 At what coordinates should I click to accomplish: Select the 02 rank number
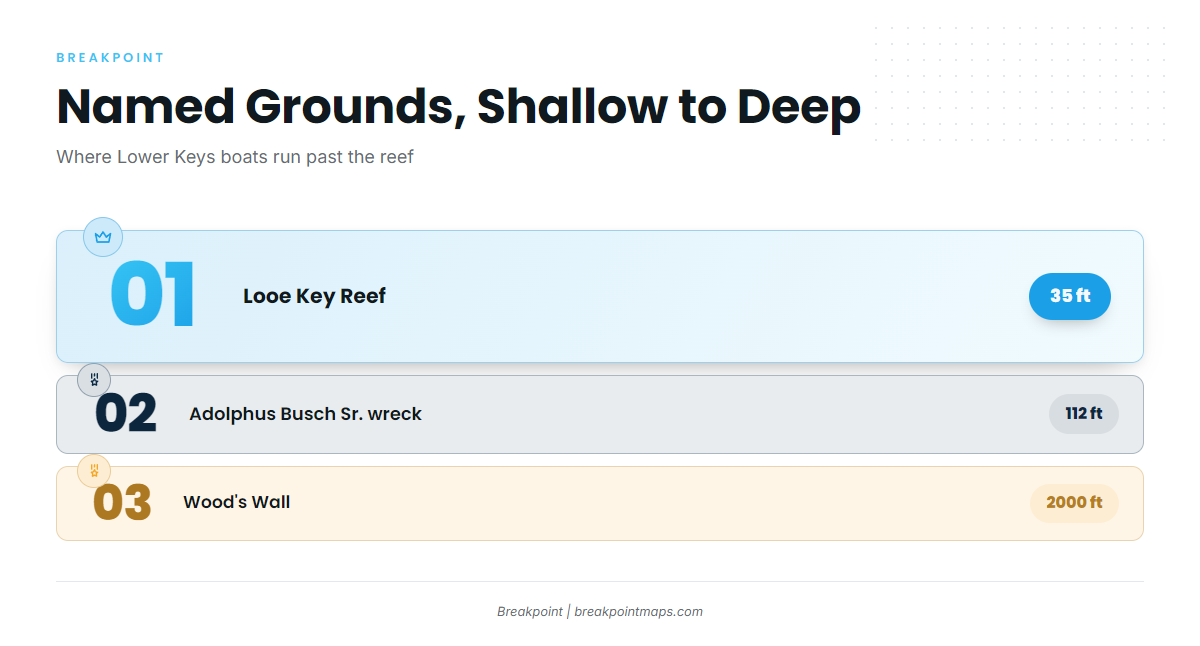click(126, 414)
